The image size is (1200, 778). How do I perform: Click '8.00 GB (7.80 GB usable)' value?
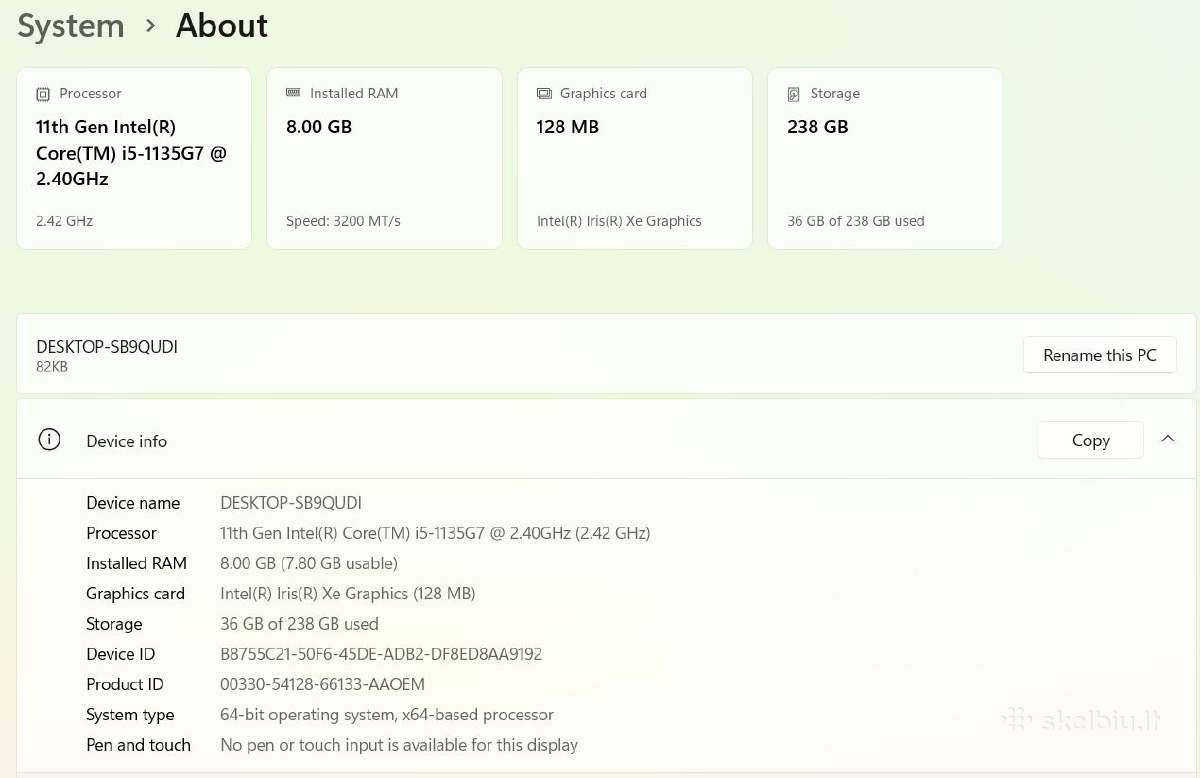pyautogui.click(x=309, y=563)
